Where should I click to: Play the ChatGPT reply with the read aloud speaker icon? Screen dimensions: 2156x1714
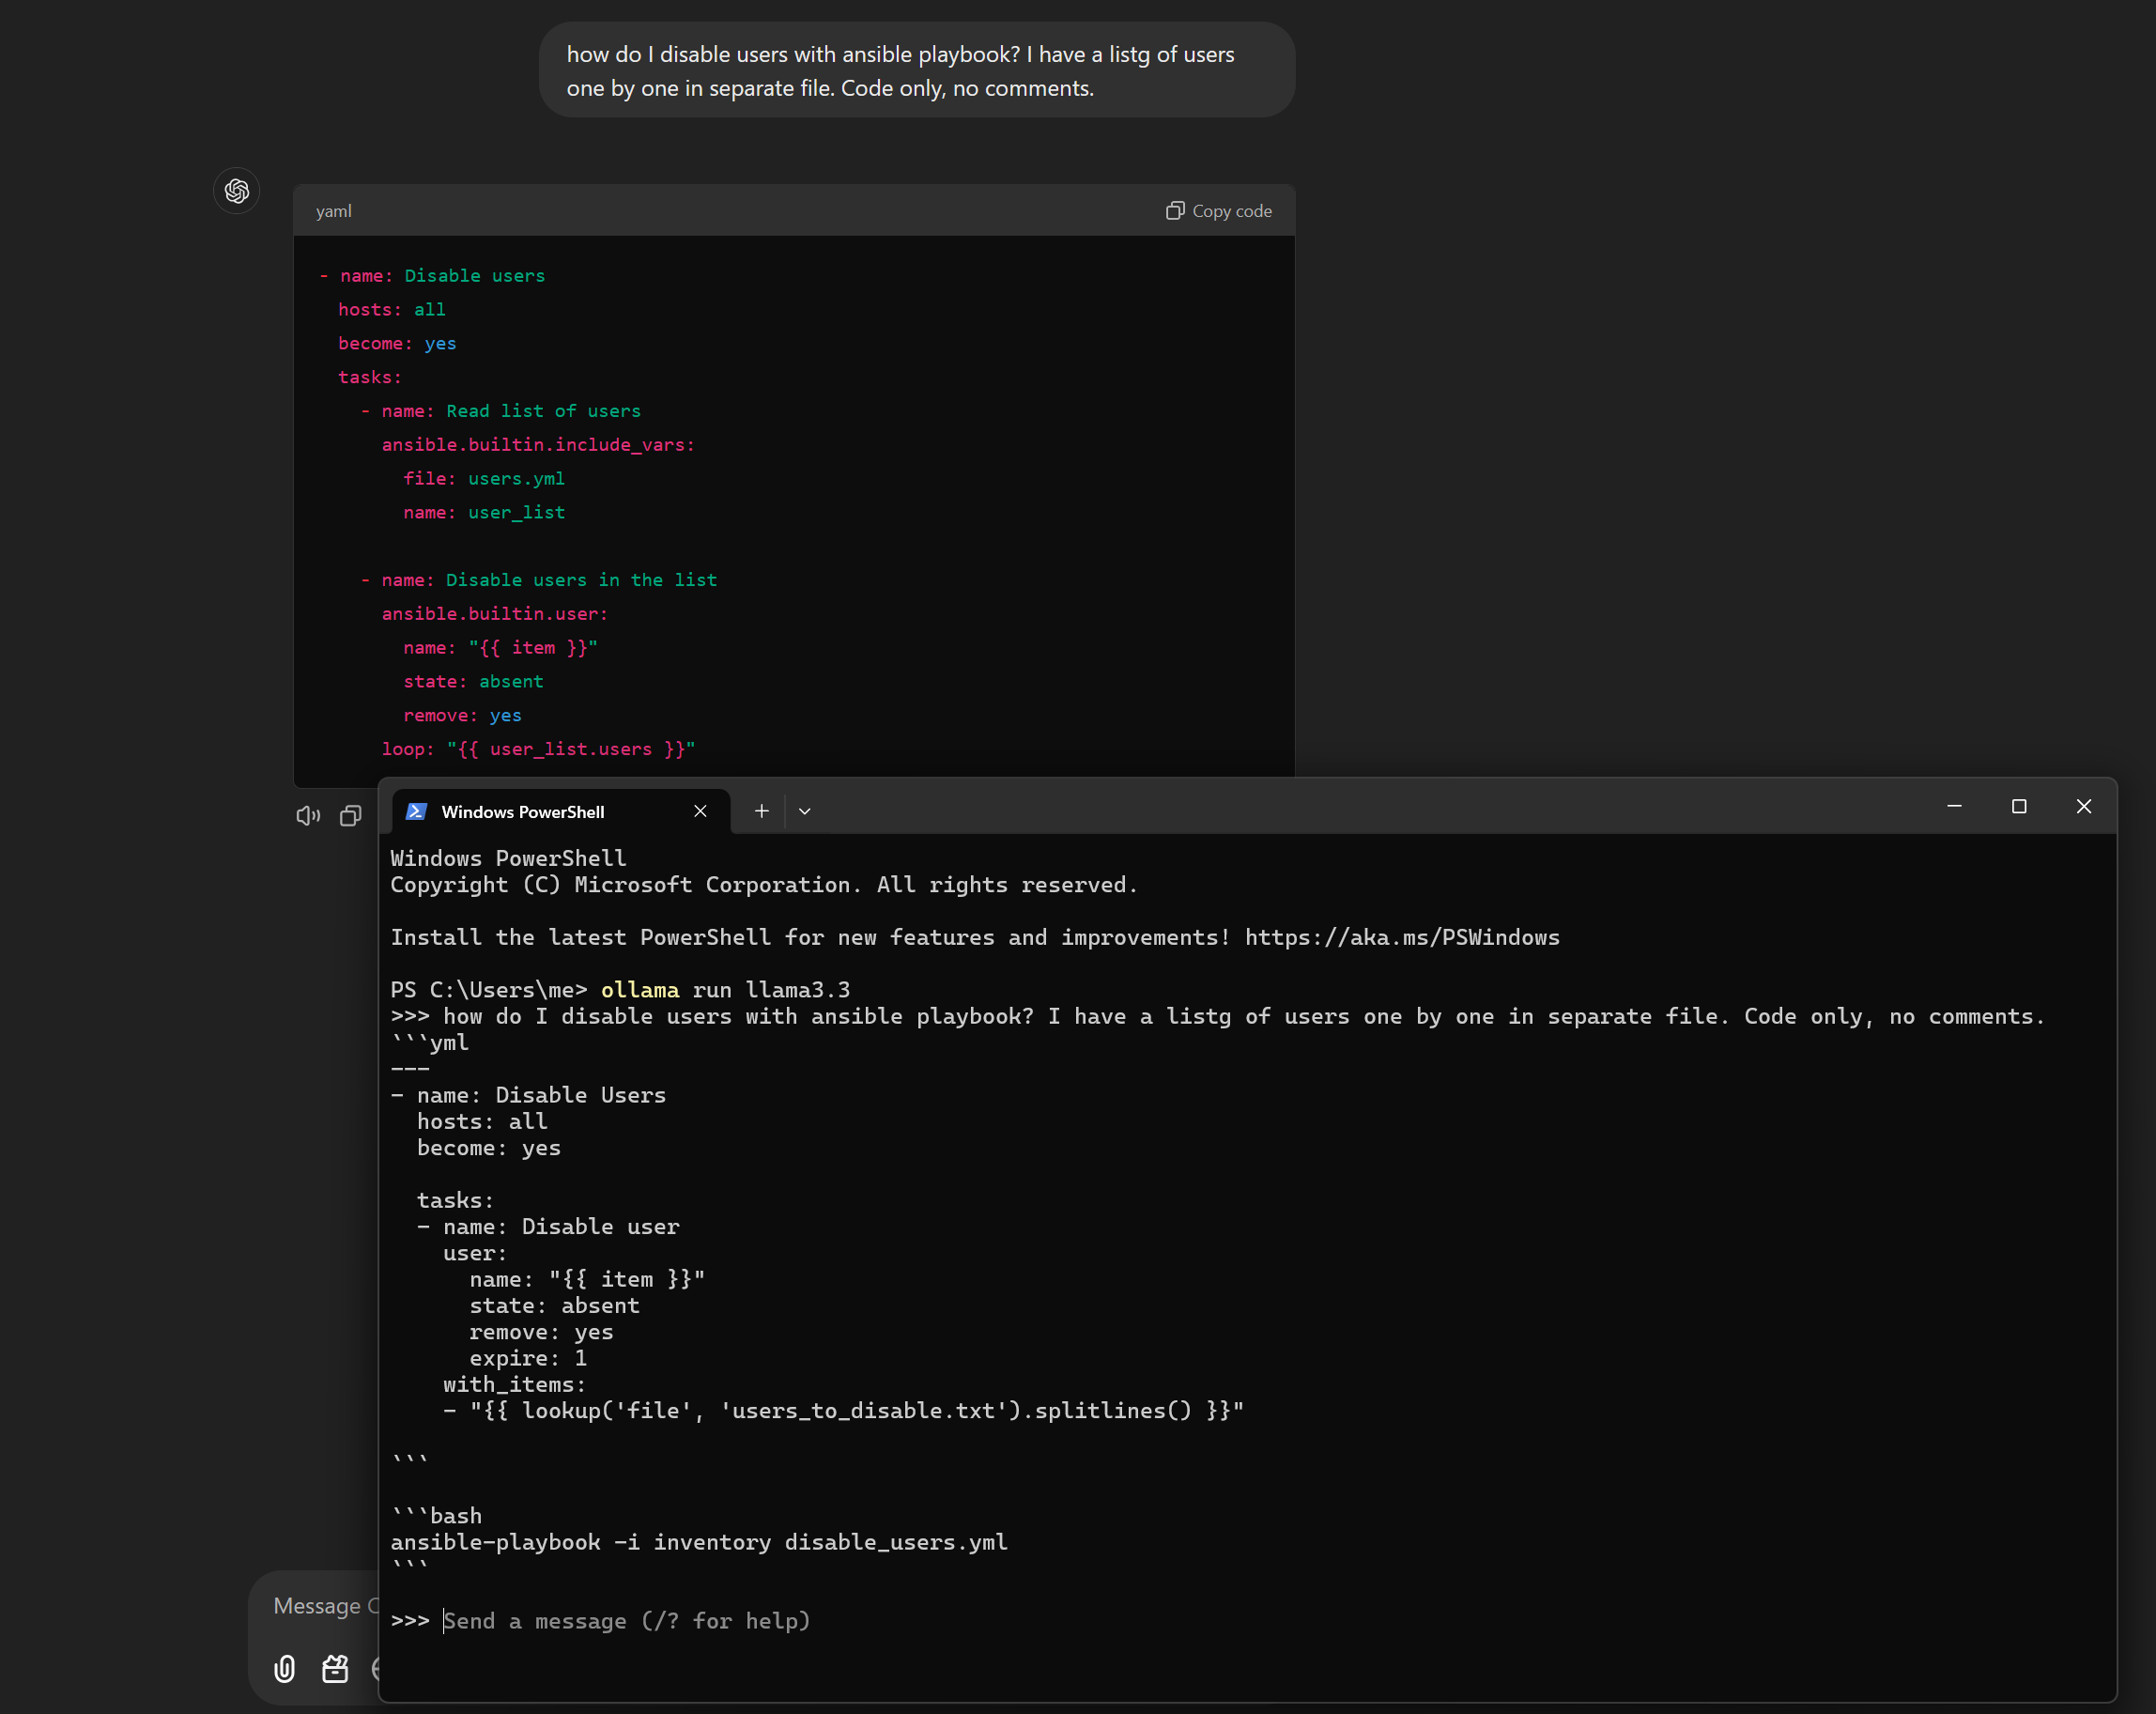pyautogui.click(x=308, y=816)
